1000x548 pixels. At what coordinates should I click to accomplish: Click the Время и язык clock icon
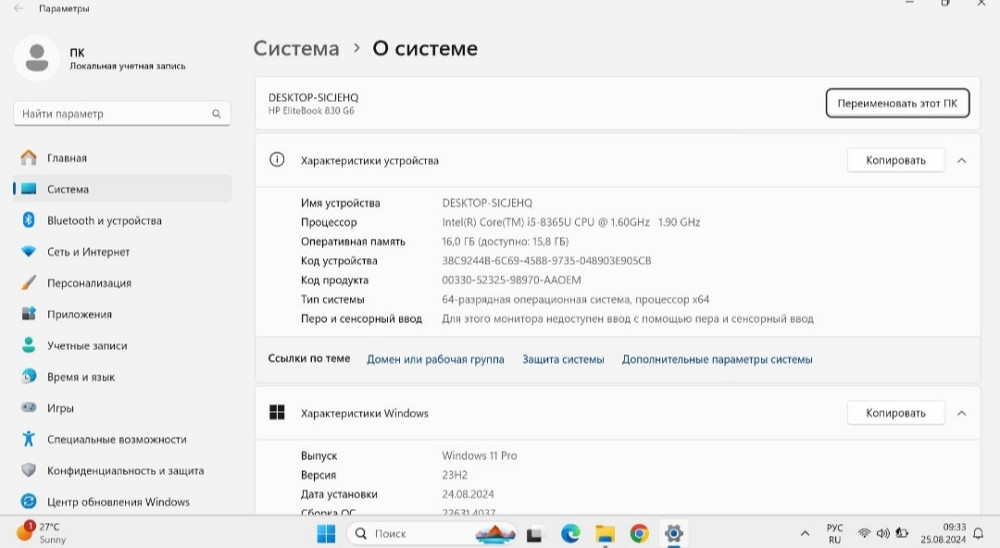pyautogui.click(x=29, y=376)
